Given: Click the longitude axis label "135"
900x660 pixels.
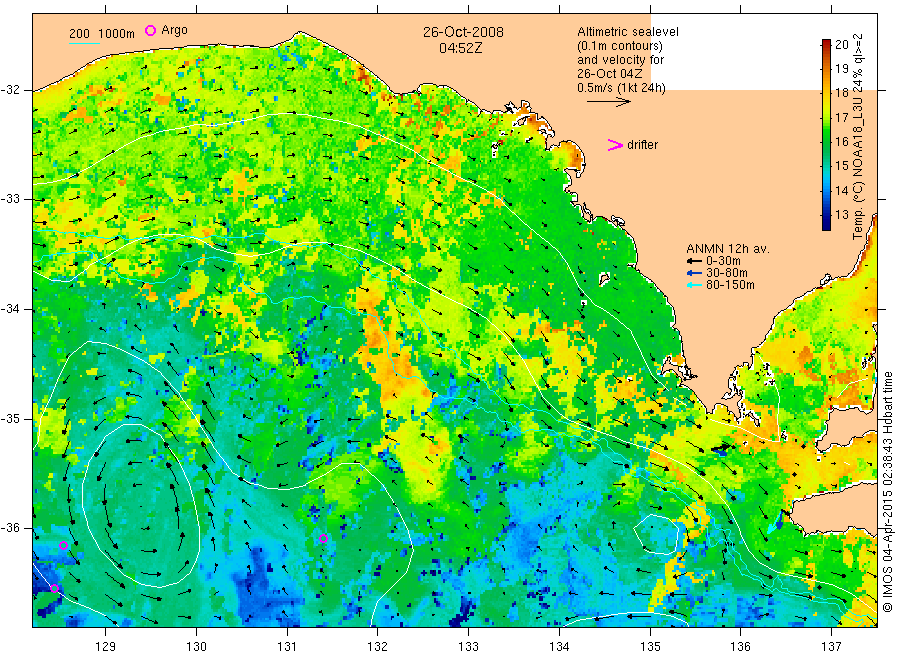Looking at the screenshot, I should pos(650,647).
